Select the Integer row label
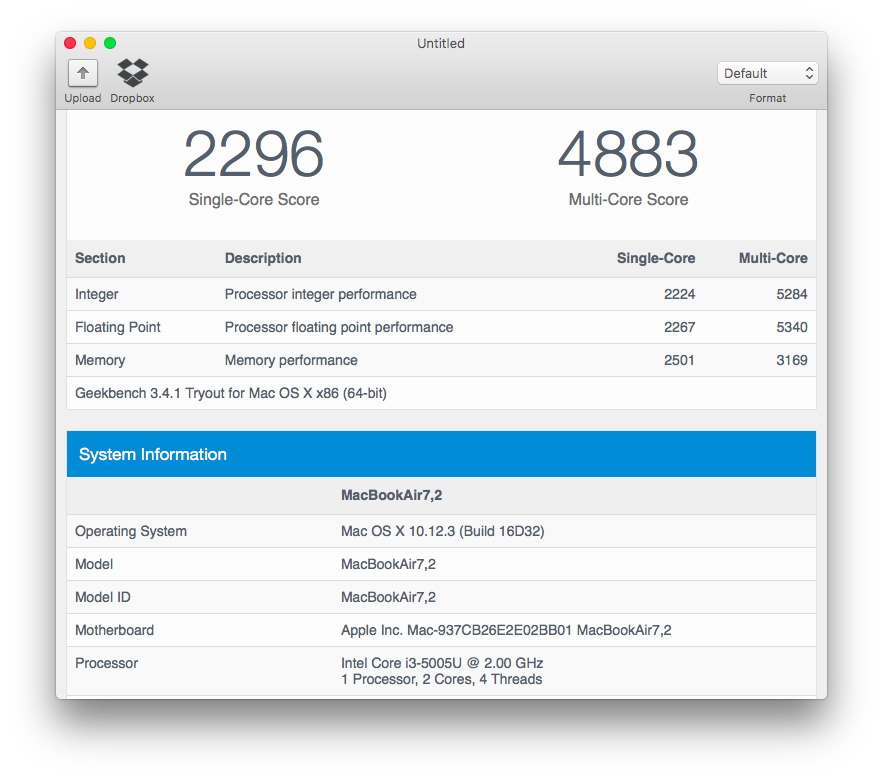This screenshot has width=883, height=779. [97, 294]
